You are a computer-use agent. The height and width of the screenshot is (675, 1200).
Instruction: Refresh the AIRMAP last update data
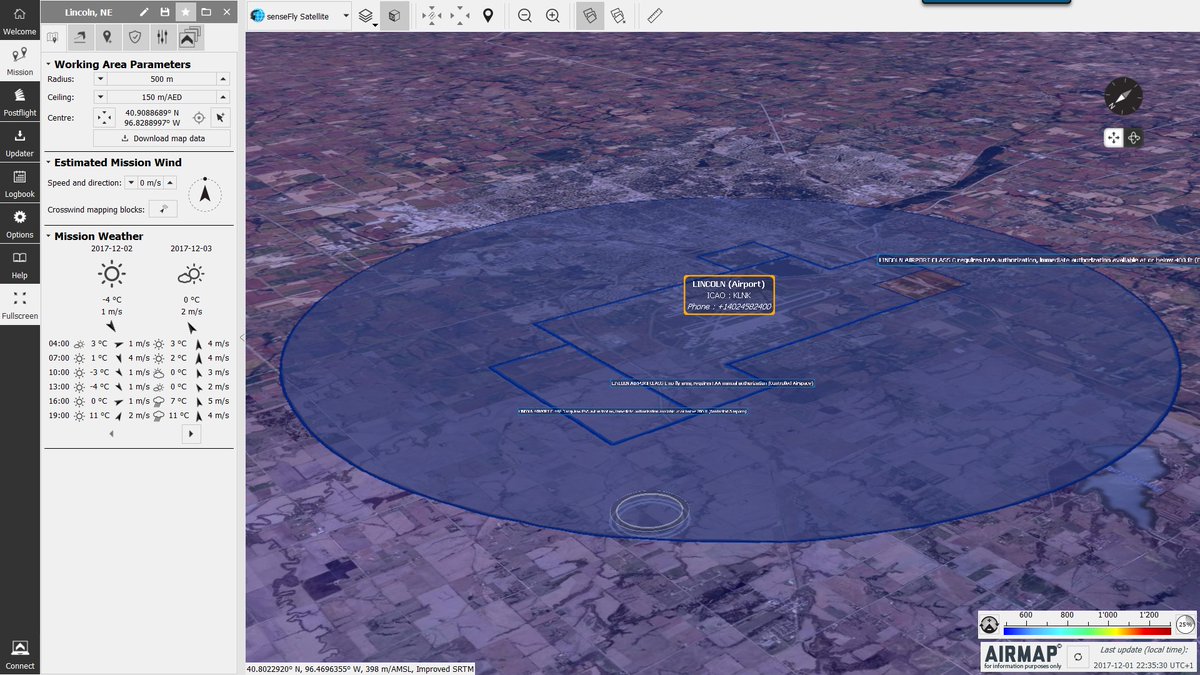pos(1077,657)
